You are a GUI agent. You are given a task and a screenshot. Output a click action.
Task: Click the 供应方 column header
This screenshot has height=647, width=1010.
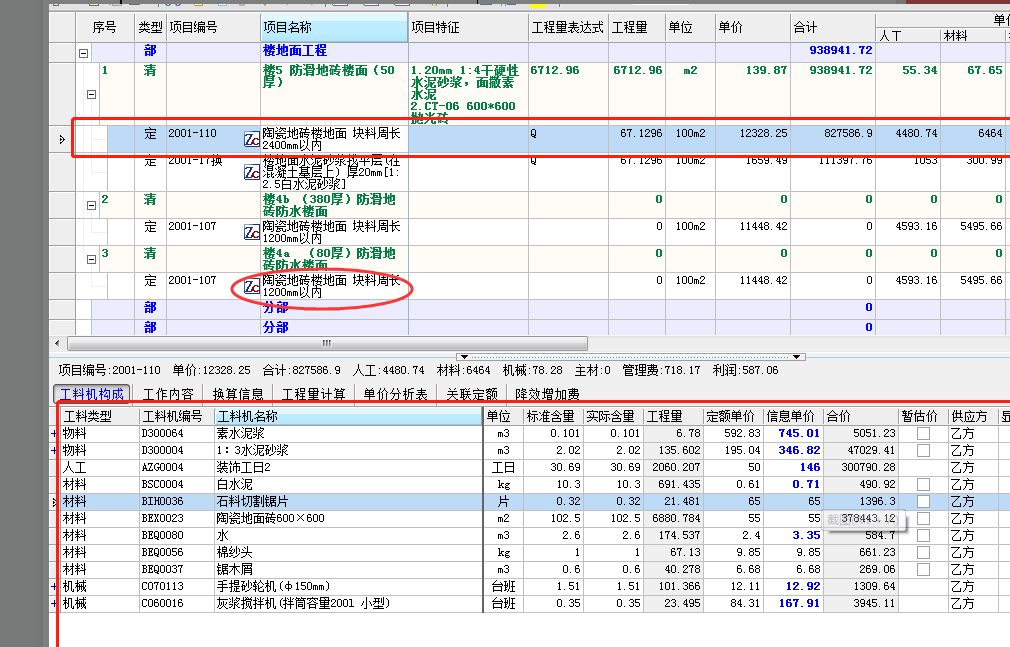pos(972,416)
